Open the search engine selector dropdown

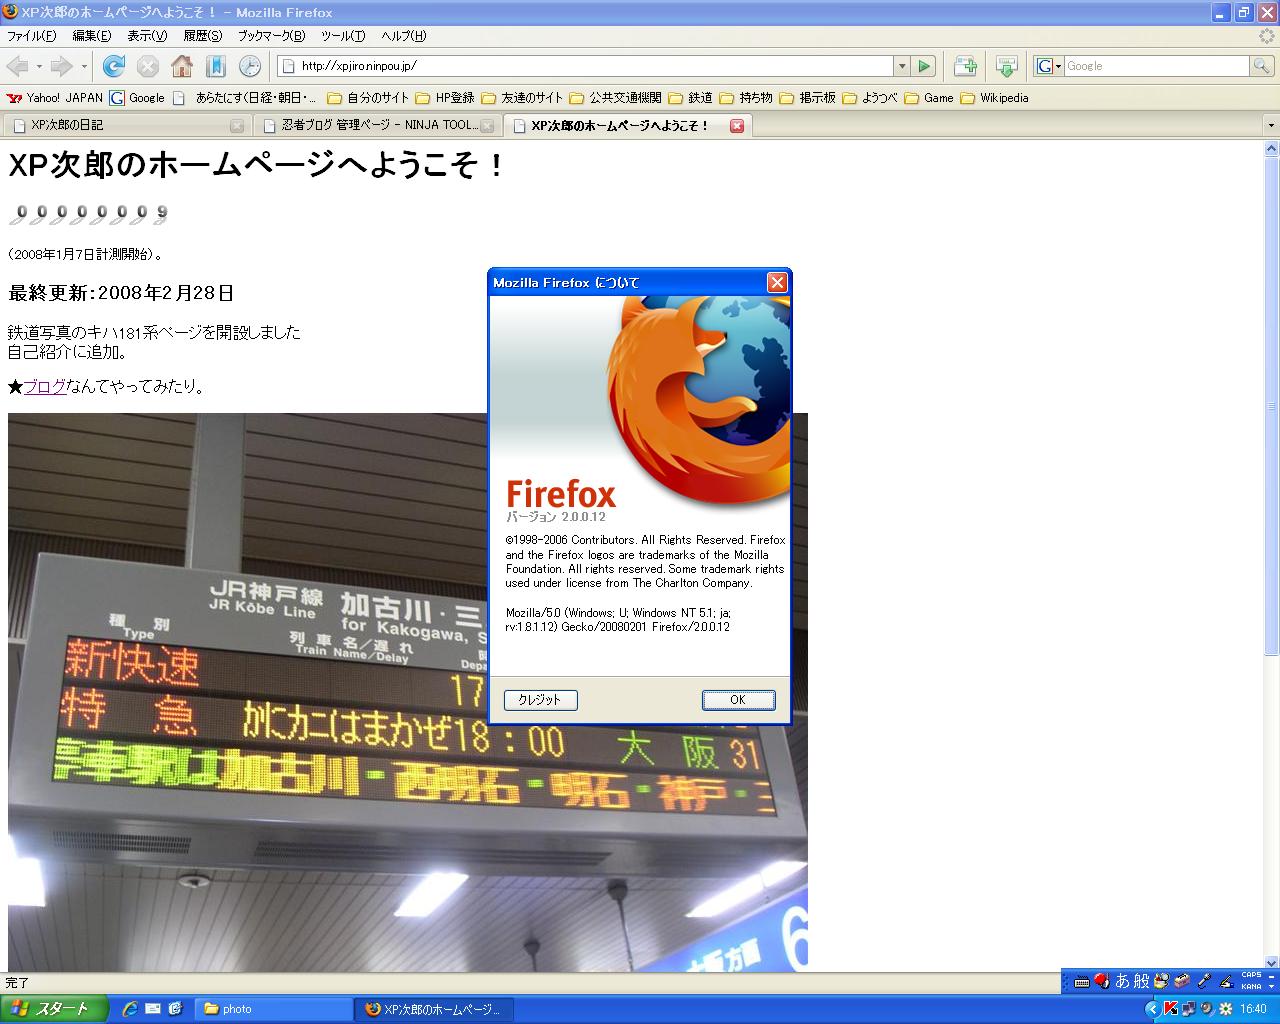click(x=1048, y=66)
